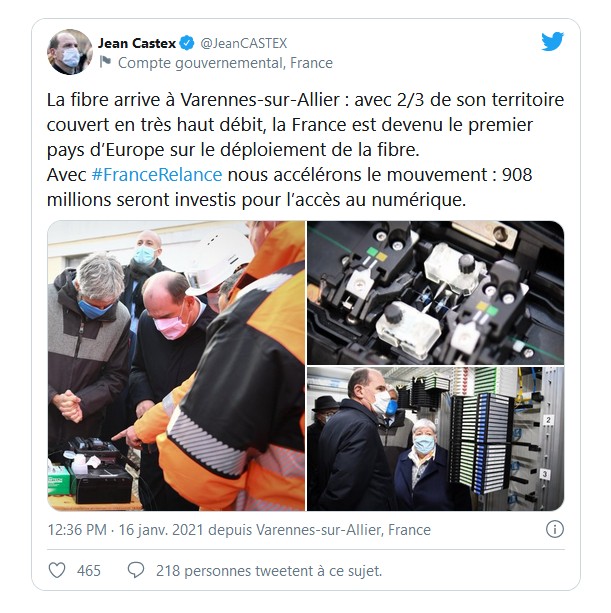Open replies via speech bubble icon

coord(136,570)
